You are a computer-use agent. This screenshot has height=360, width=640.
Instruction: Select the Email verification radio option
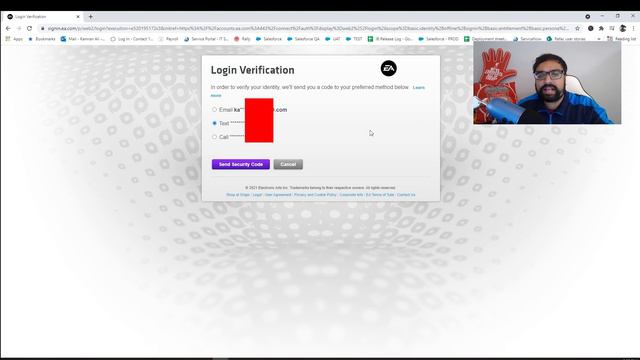214,110
